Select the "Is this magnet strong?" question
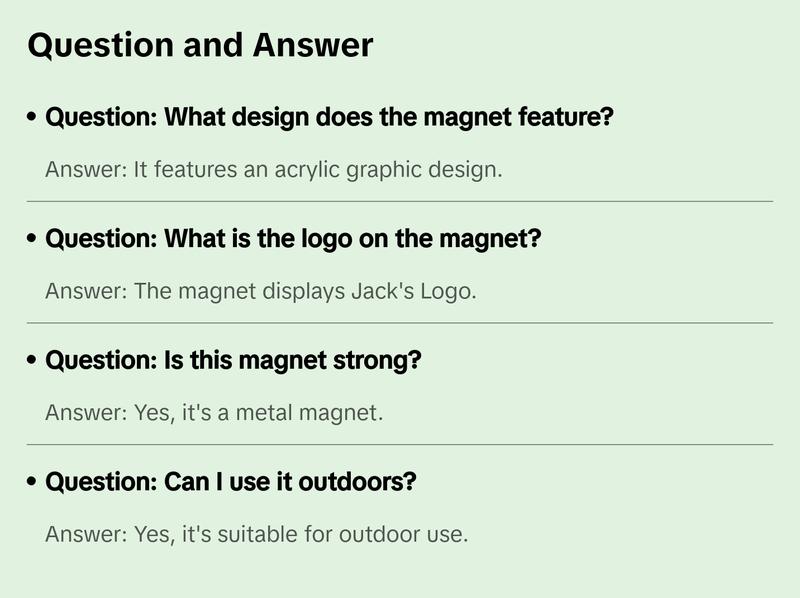Viewport: 800px width, 598px height. [233, 361]
